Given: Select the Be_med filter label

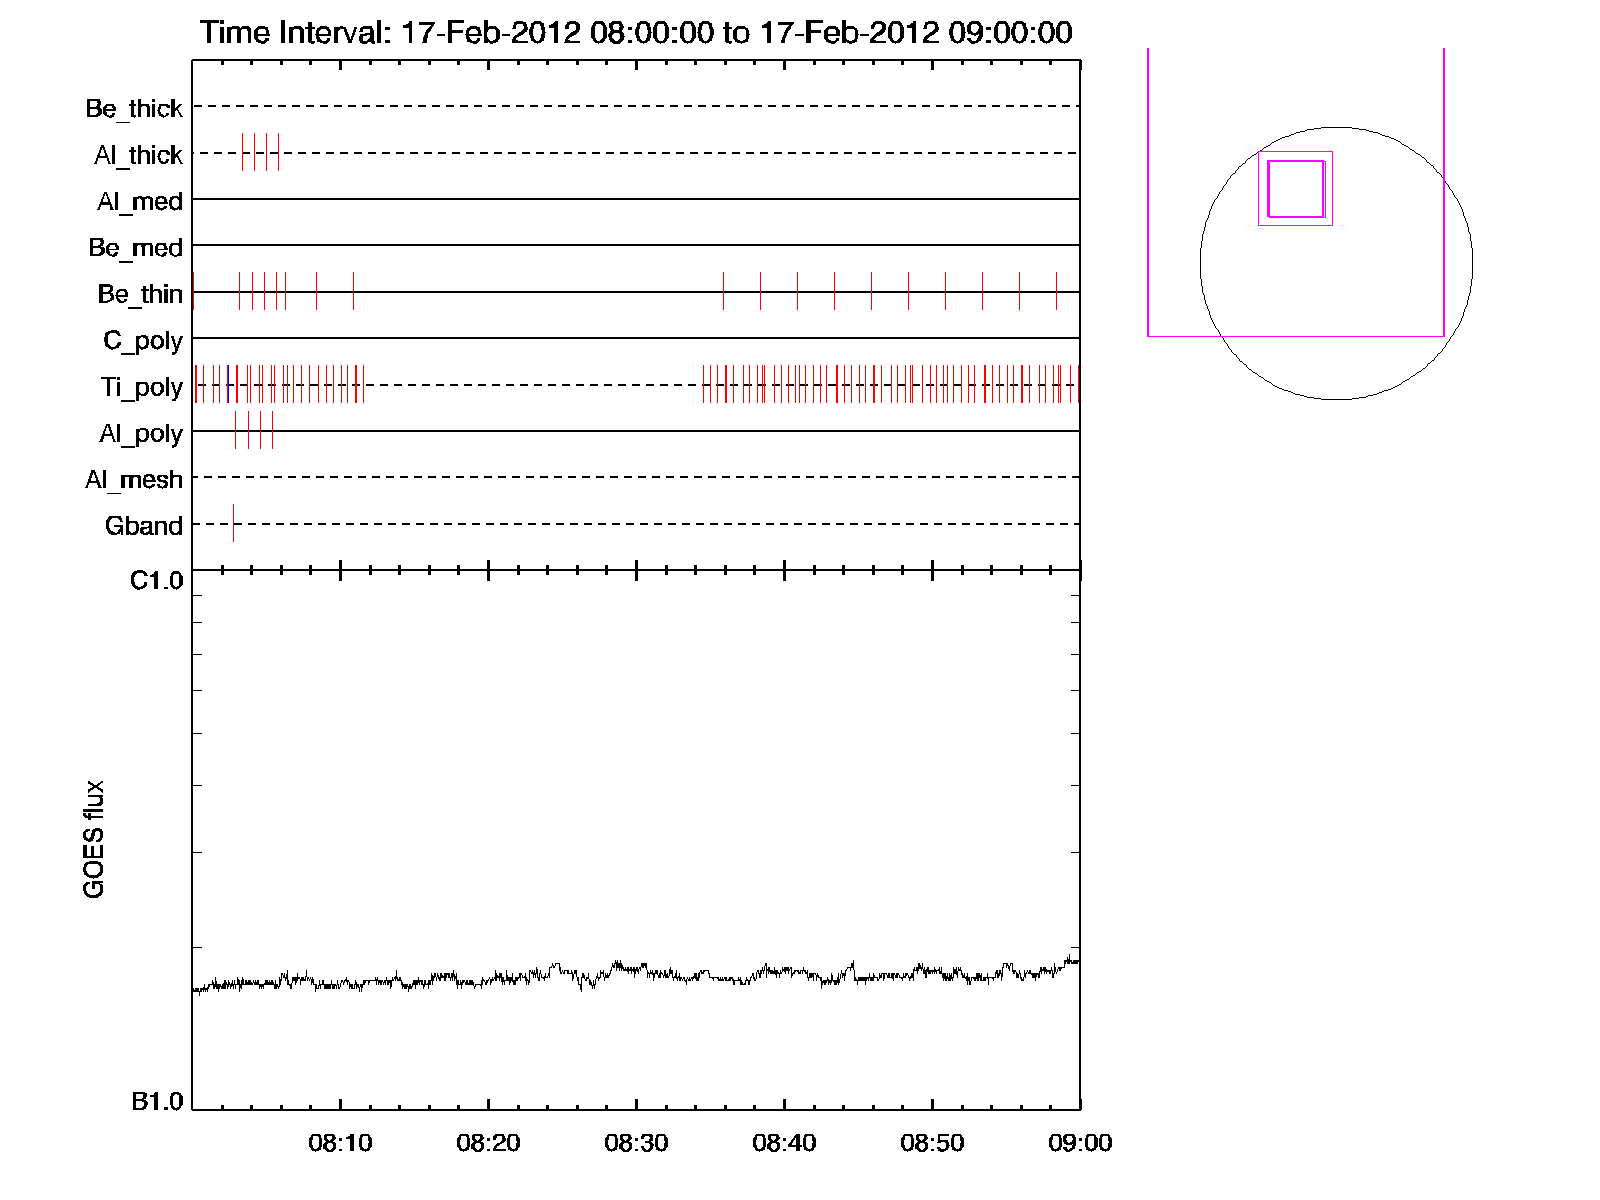Looking at the screenshot, I should click(x=135, y=248).
